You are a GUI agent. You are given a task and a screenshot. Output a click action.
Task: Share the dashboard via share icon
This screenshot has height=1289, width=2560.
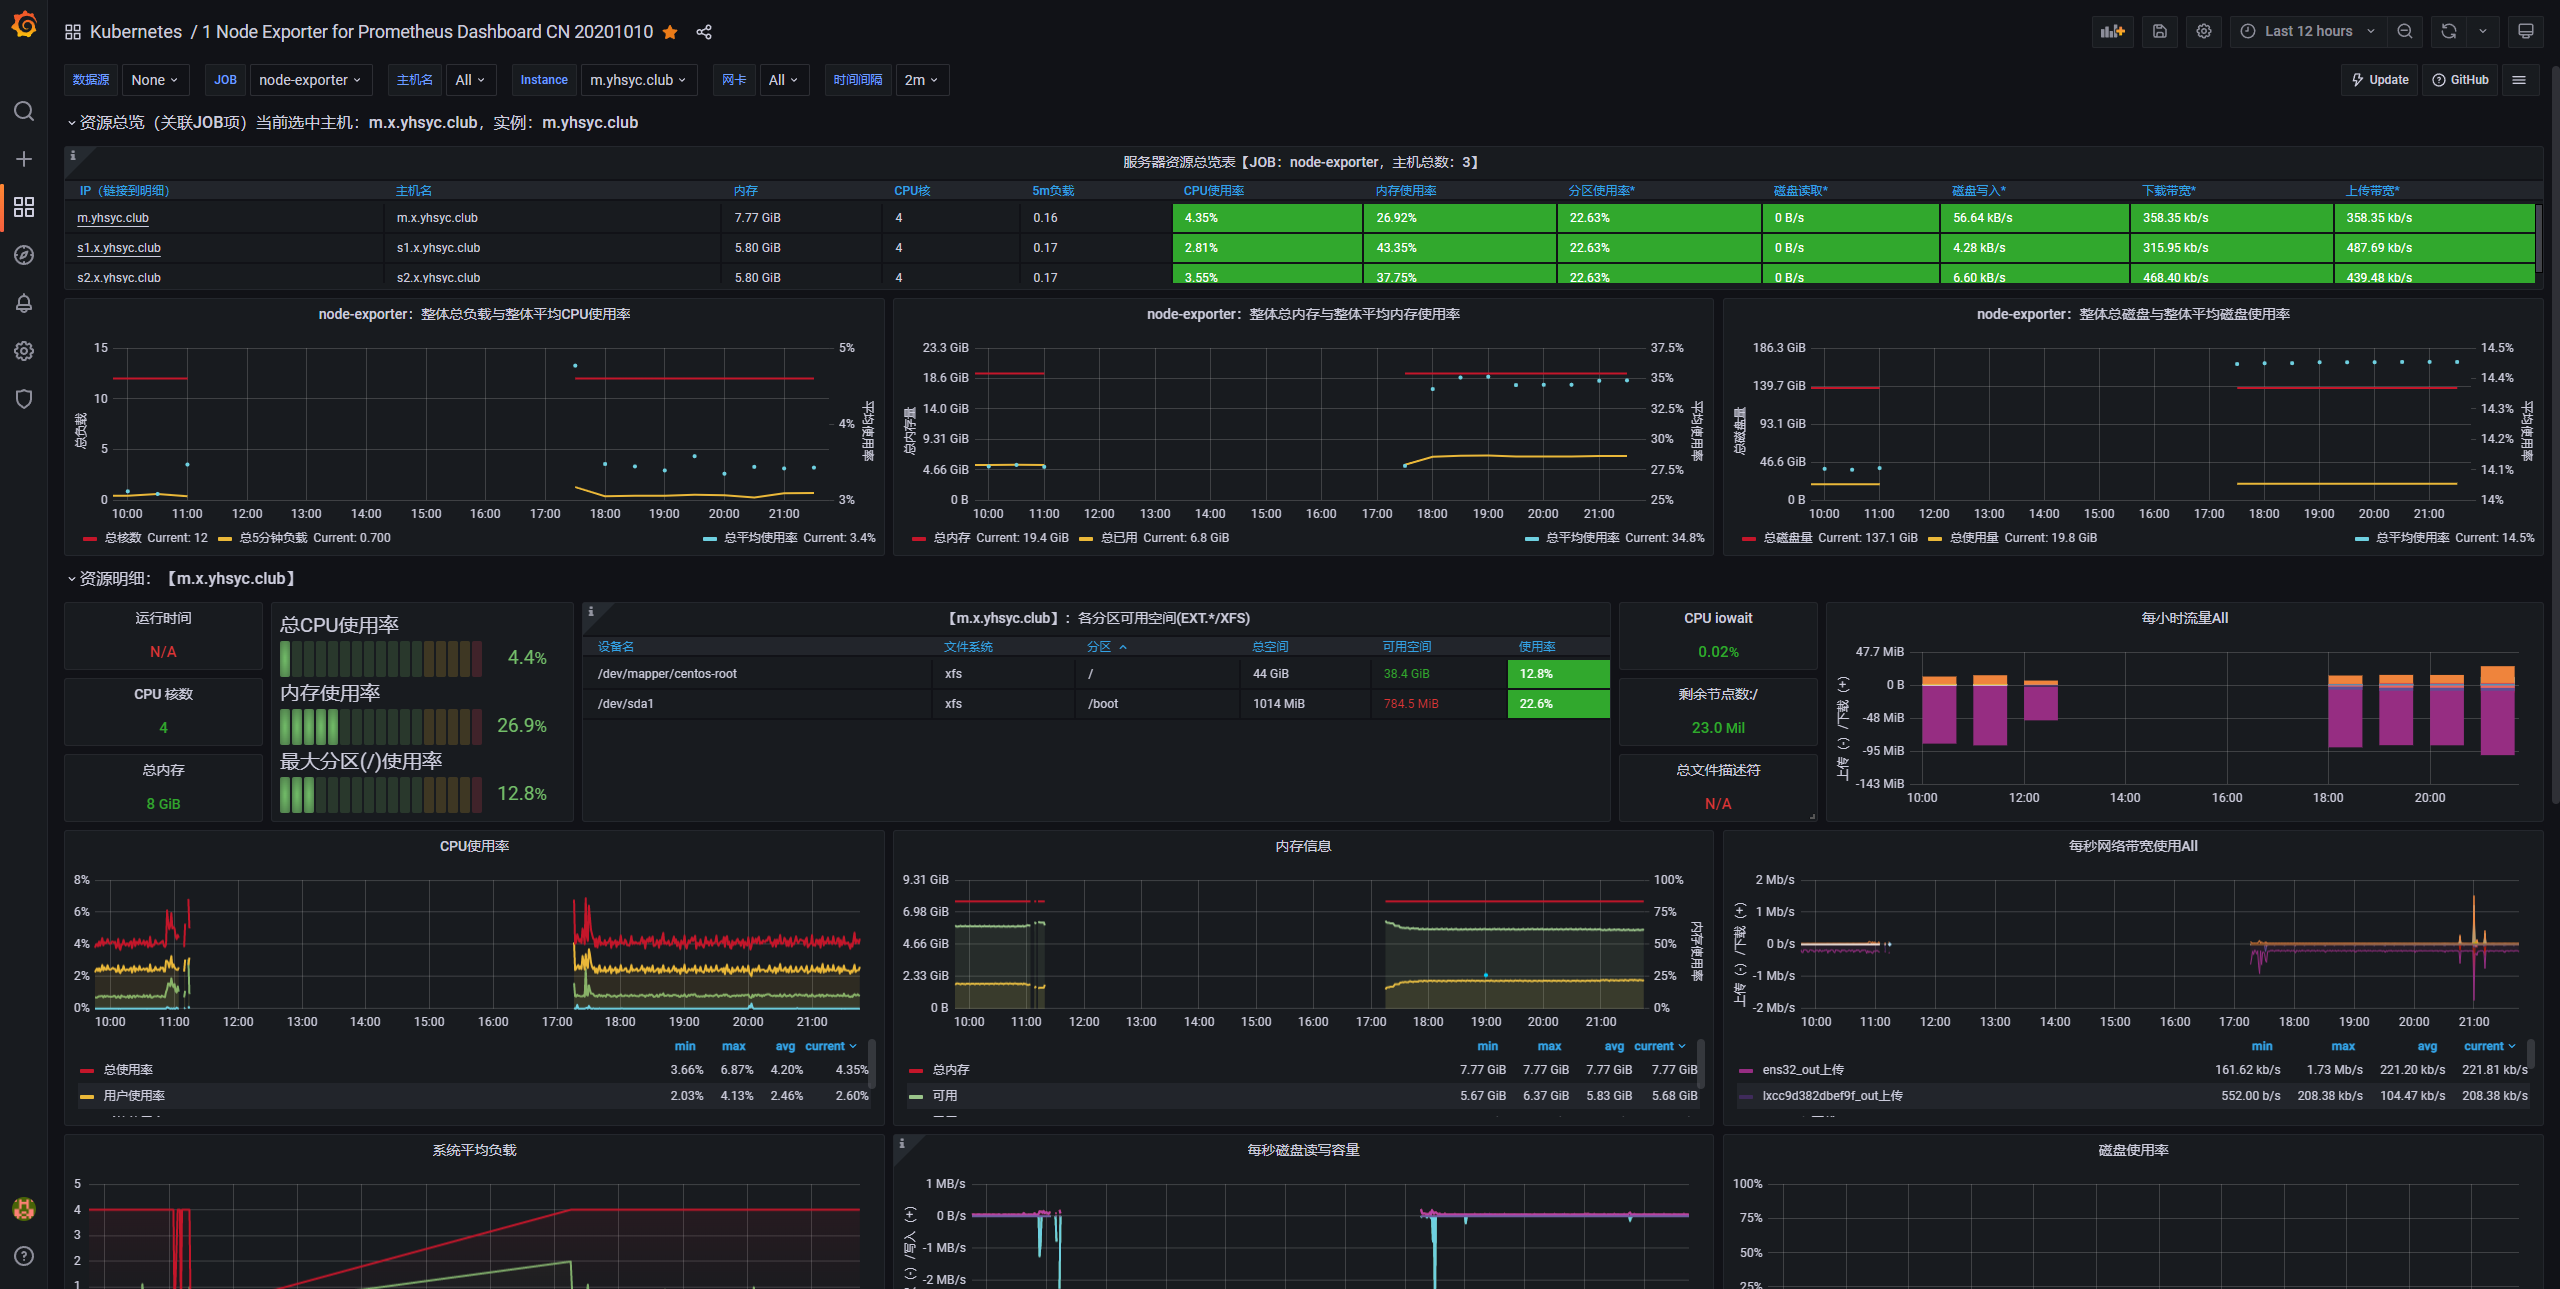[x=704, y=32]
